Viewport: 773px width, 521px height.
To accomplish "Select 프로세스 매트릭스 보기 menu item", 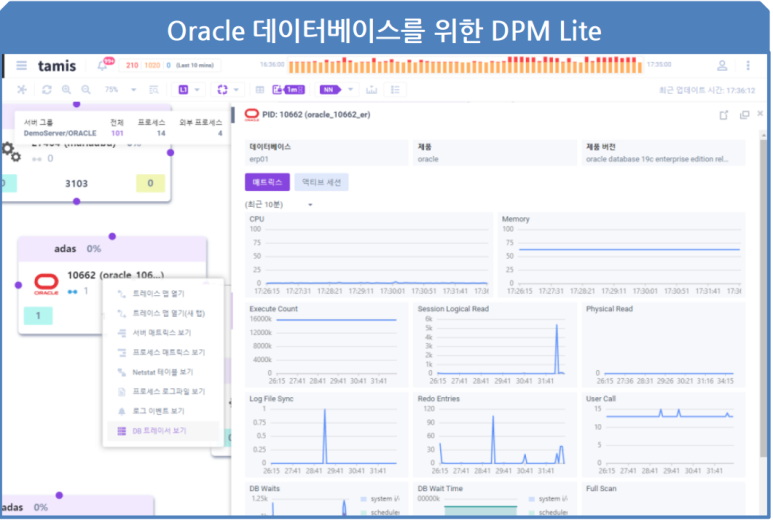I will [163, 352].
